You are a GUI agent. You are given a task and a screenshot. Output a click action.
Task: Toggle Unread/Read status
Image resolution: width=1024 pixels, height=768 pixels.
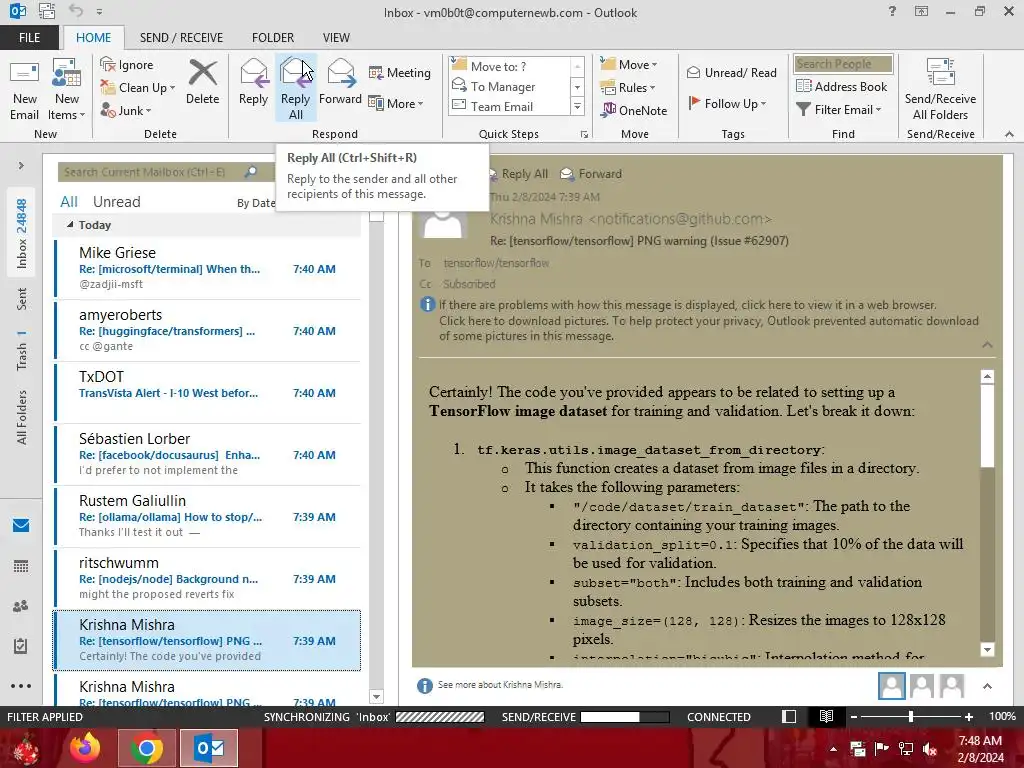(732, 72)
